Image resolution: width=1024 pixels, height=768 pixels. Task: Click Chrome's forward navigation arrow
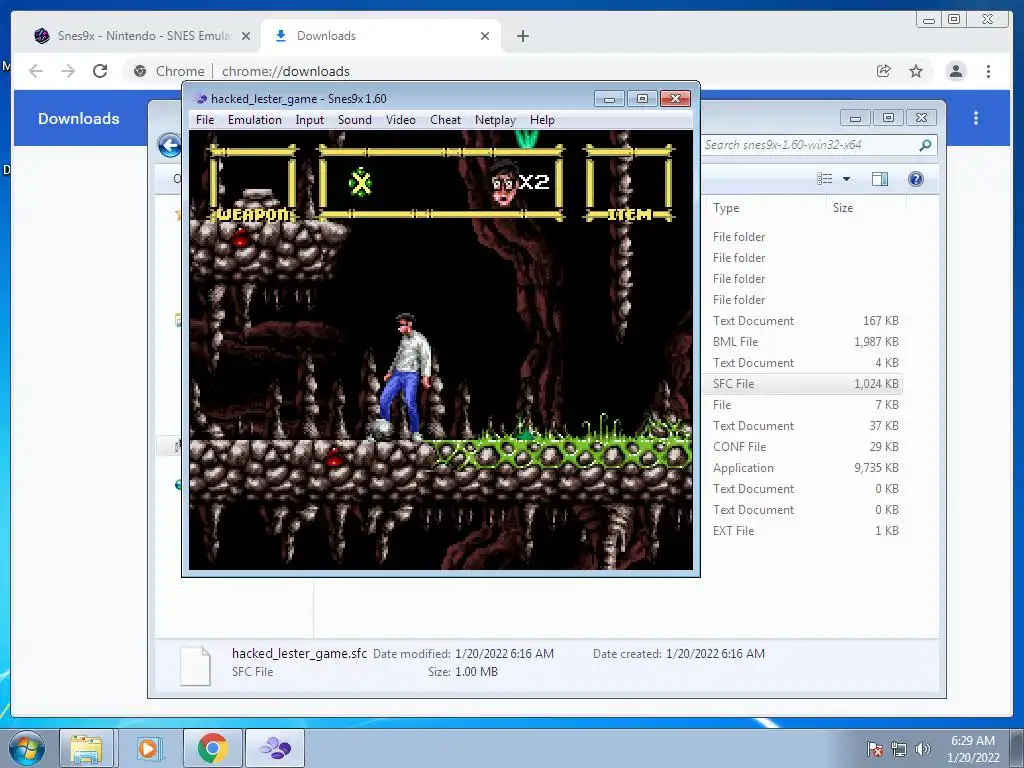pyautogui.click(x=68, y=71)
